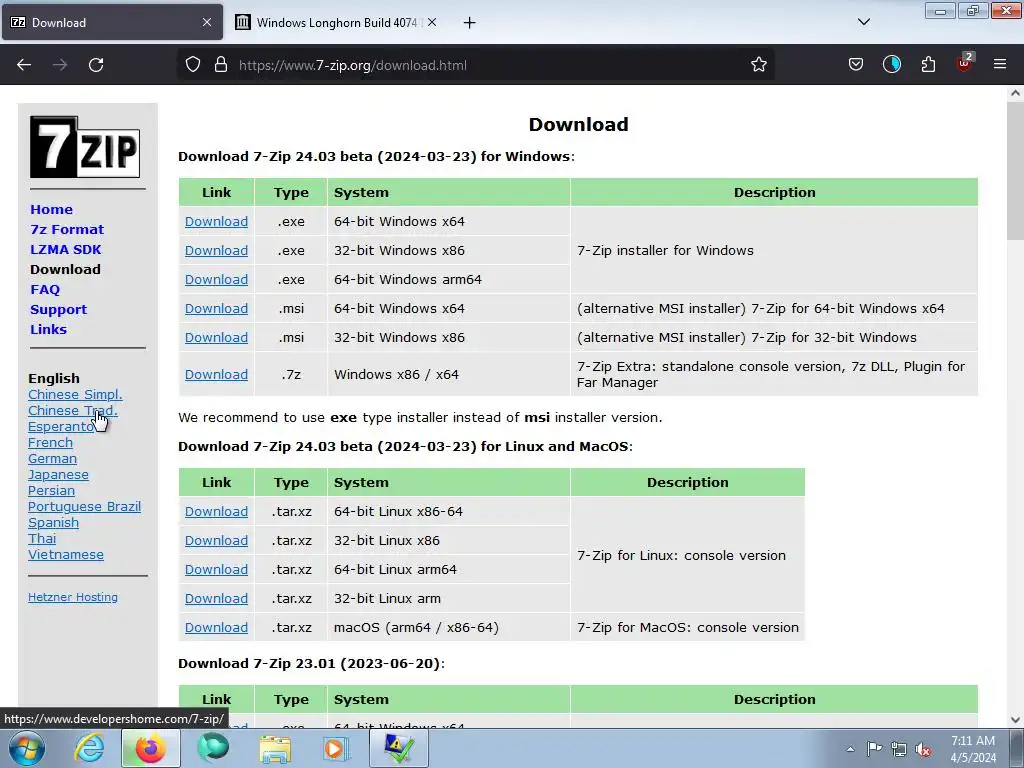The height and width of the screenshot is (768, 1024).
Task: Open the Hetzner Hosting link
Action: tap(72, 597)
